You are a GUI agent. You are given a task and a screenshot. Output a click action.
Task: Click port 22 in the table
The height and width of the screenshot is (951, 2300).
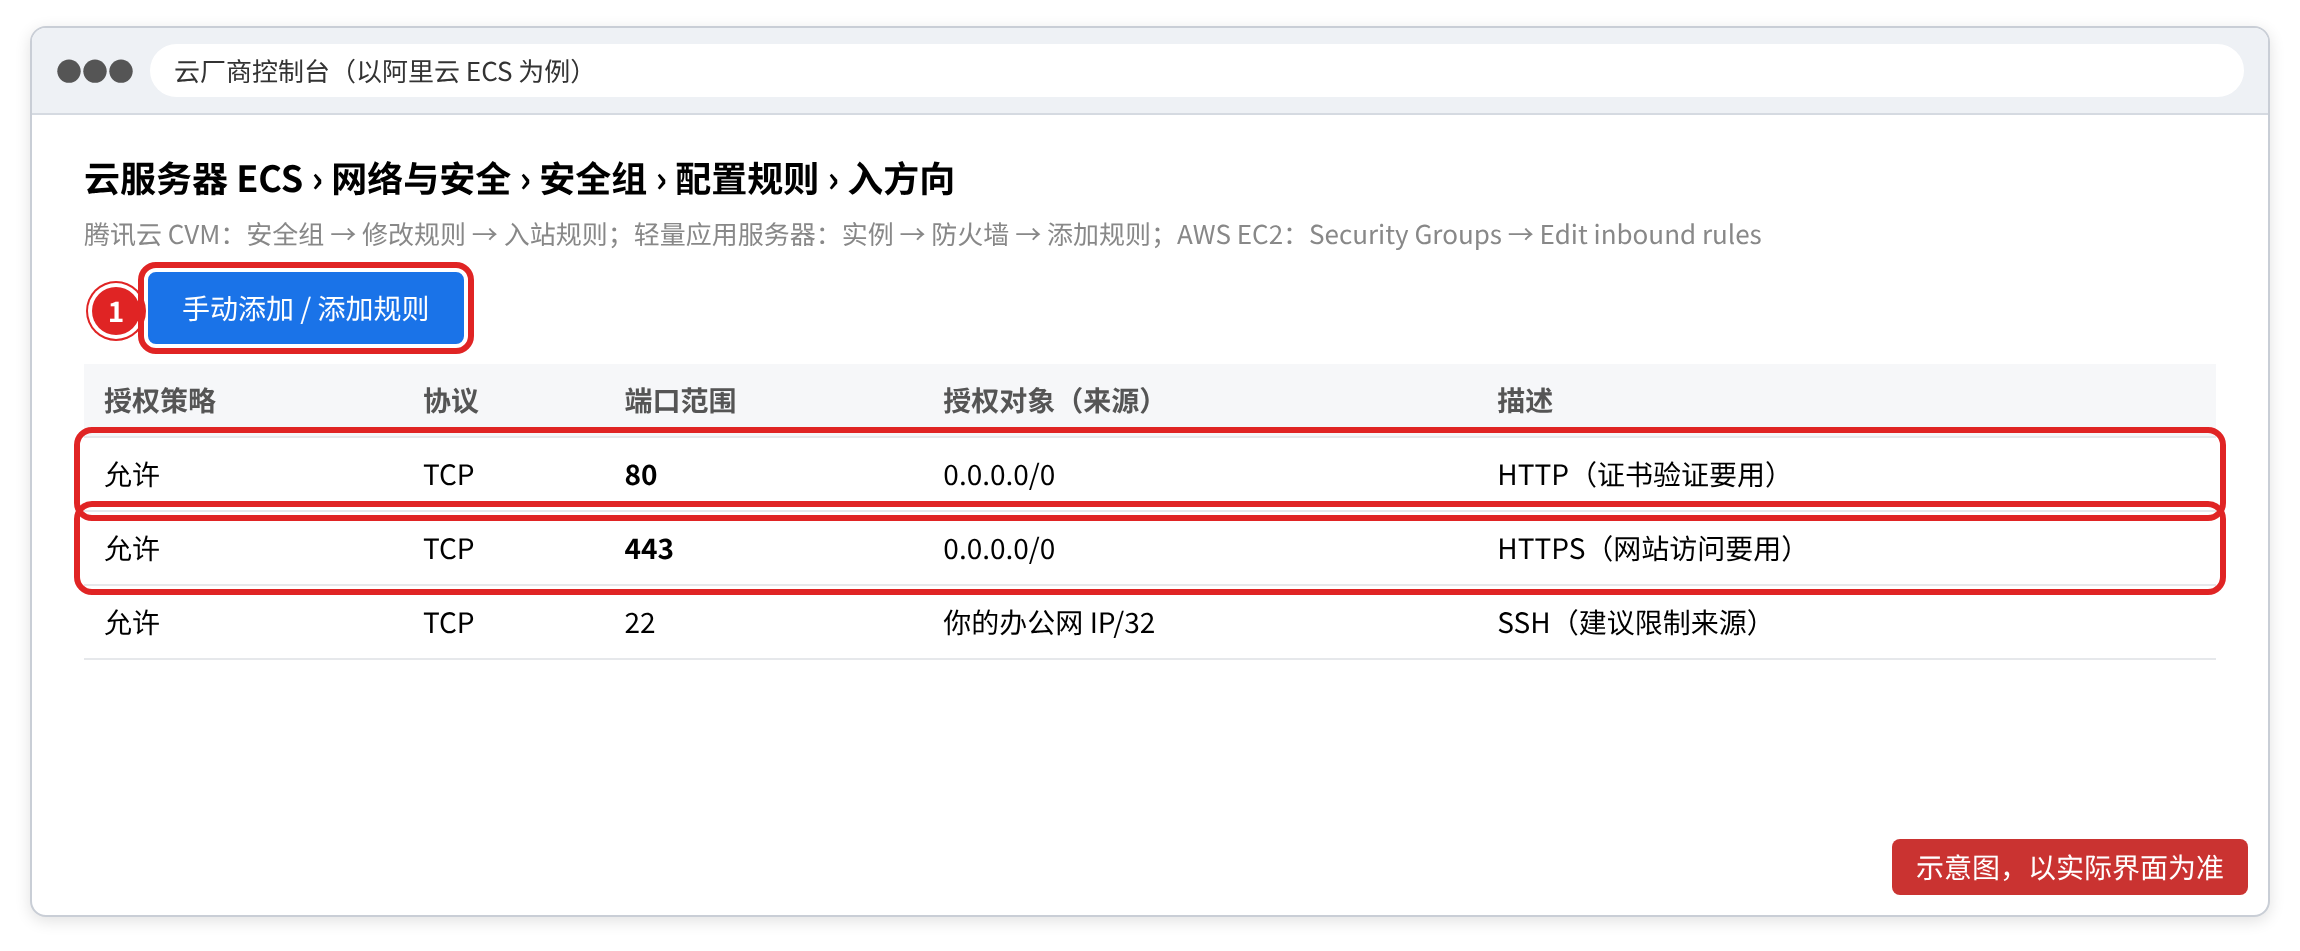[640, 623]
